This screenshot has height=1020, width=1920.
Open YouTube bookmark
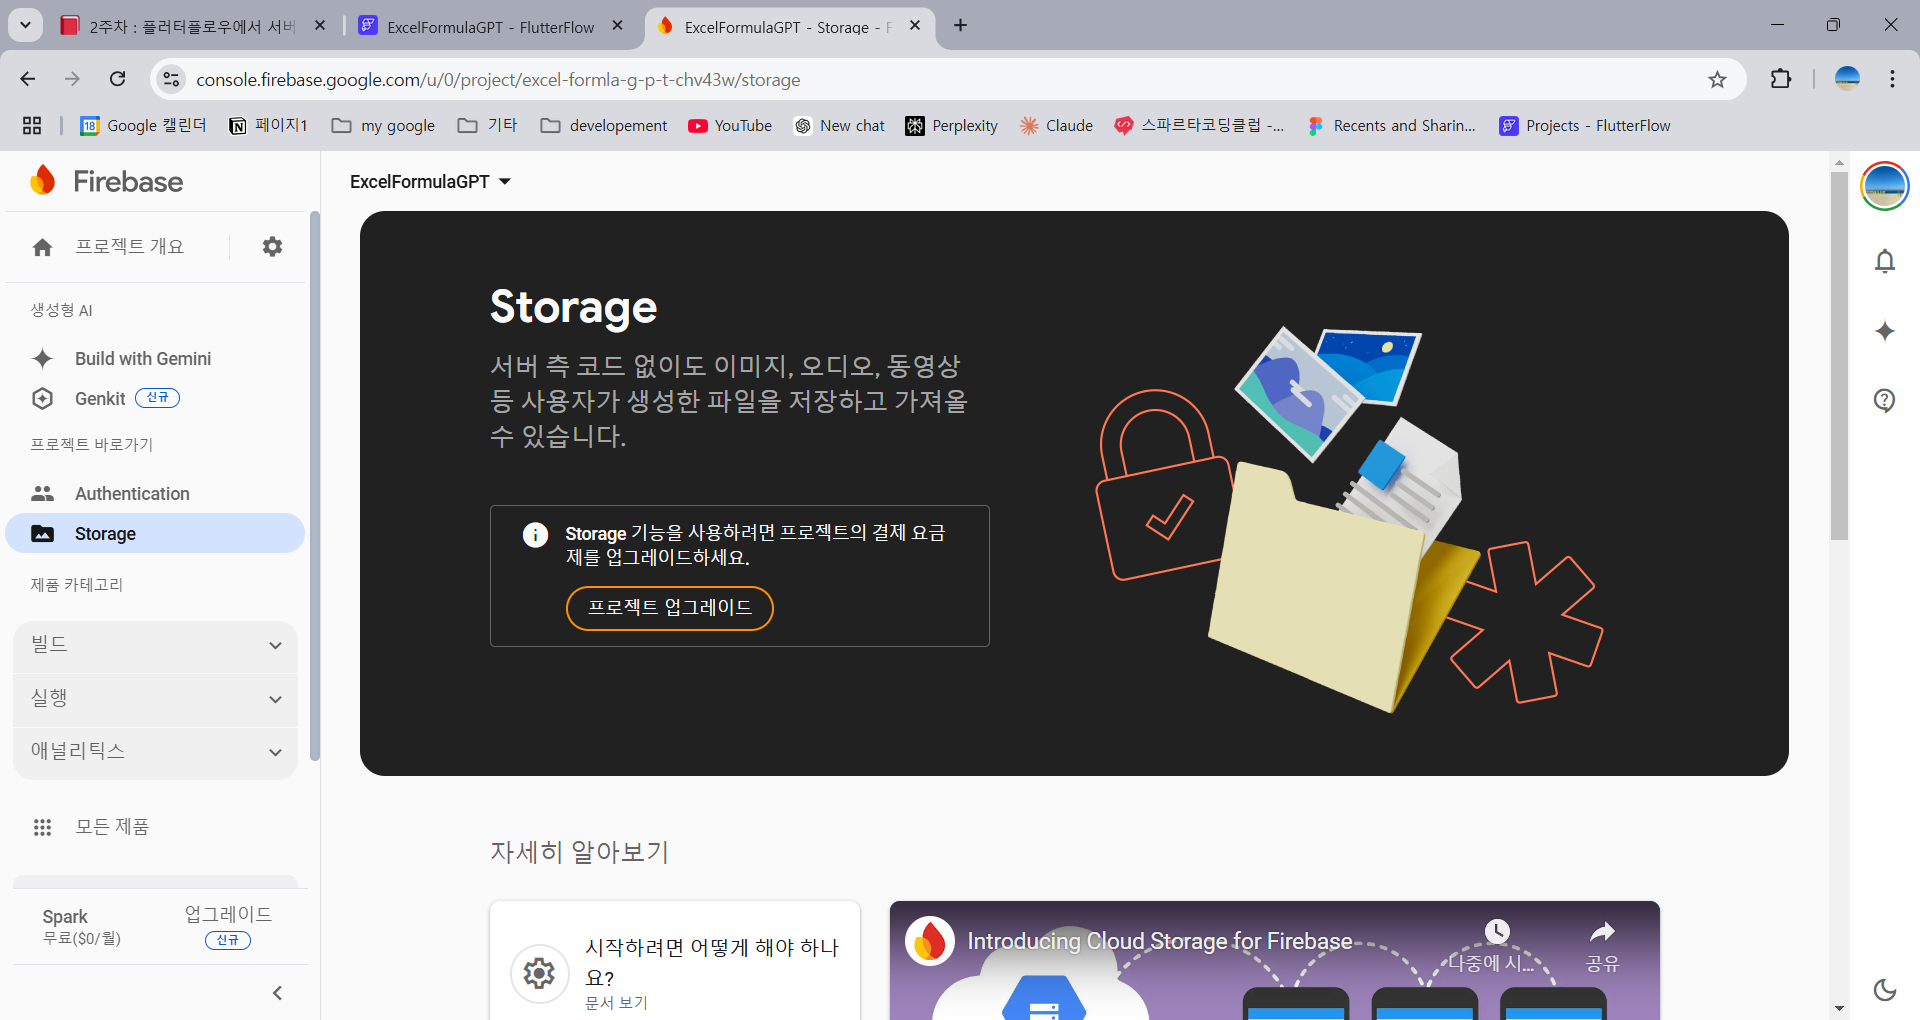[x=730, y=126]
